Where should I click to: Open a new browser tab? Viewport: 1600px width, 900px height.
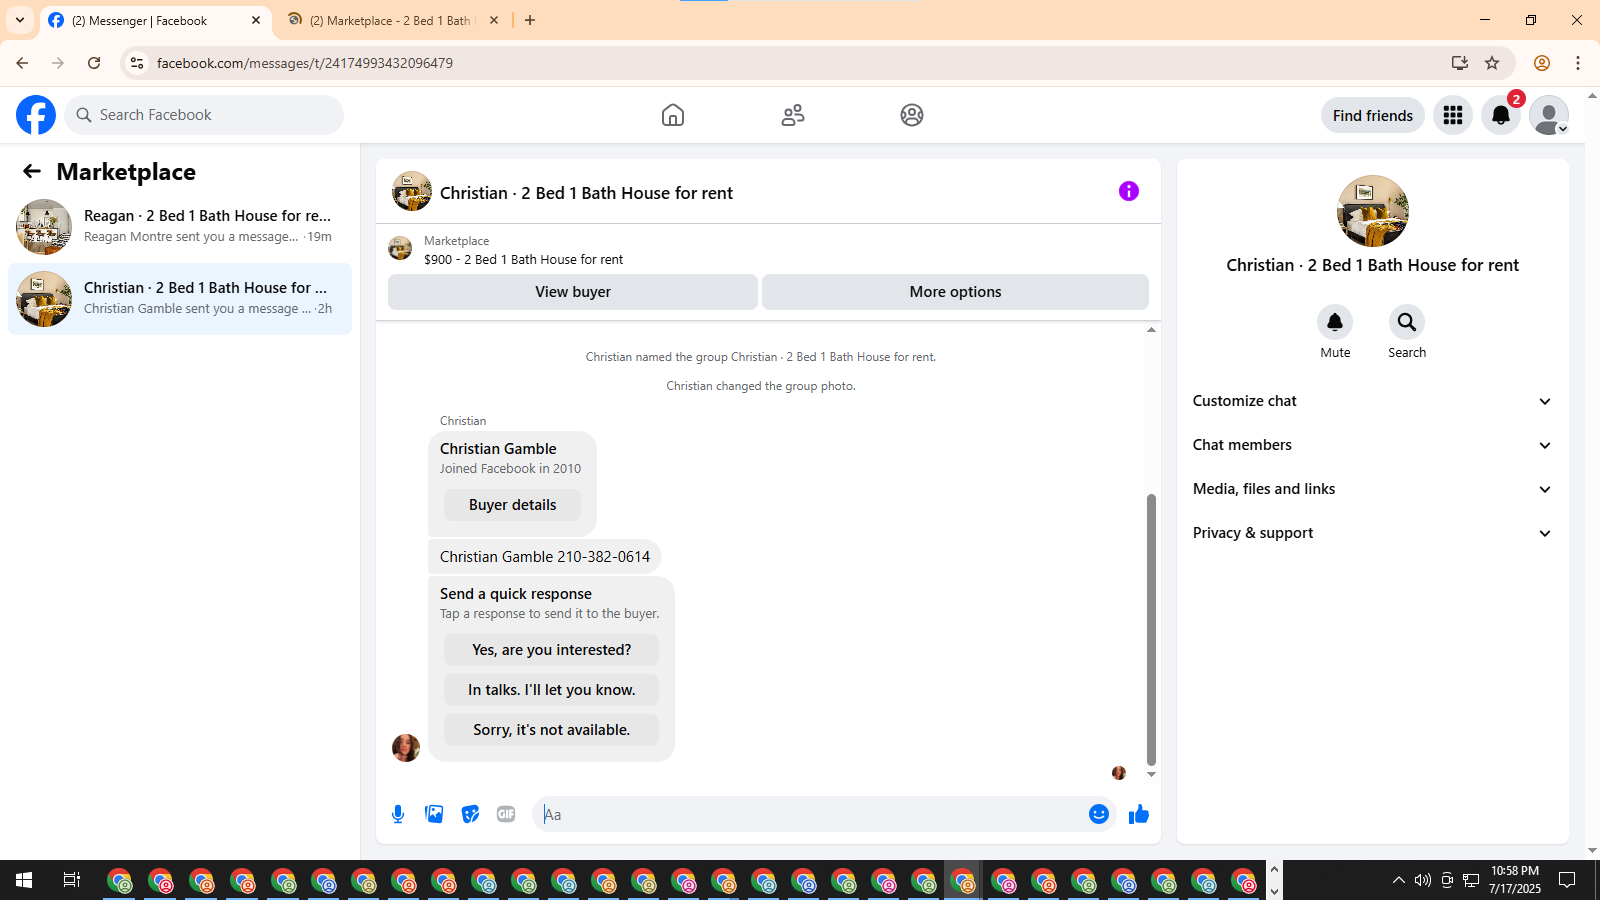530,20
